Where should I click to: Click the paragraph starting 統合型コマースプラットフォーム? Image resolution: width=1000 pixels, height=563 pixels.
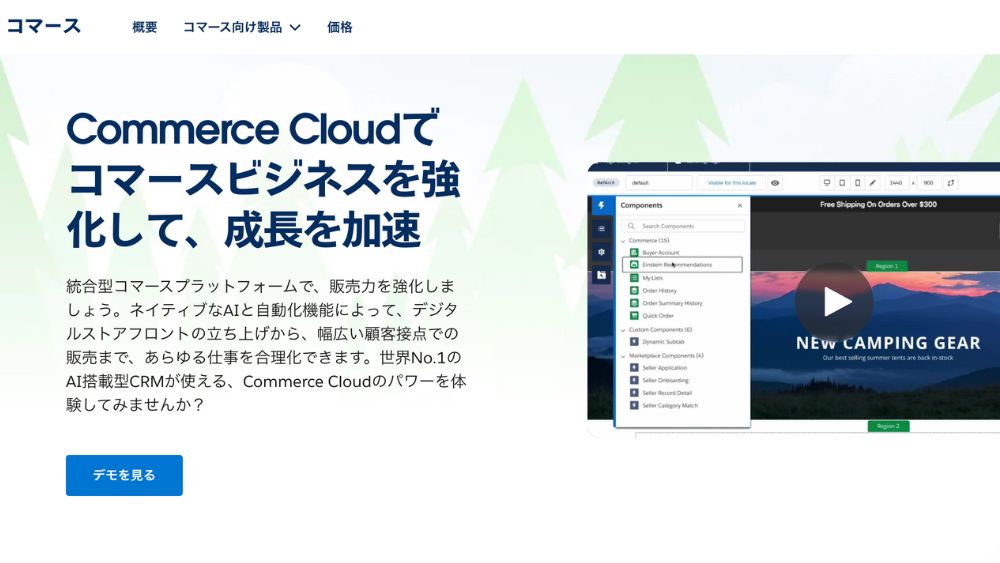click(266, 345)
